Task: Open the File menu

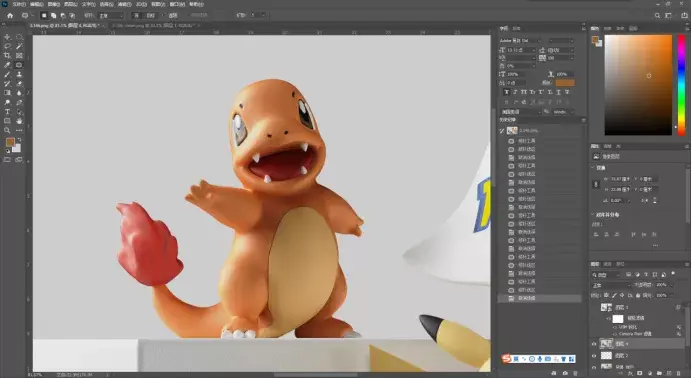Action: point(19,4)
